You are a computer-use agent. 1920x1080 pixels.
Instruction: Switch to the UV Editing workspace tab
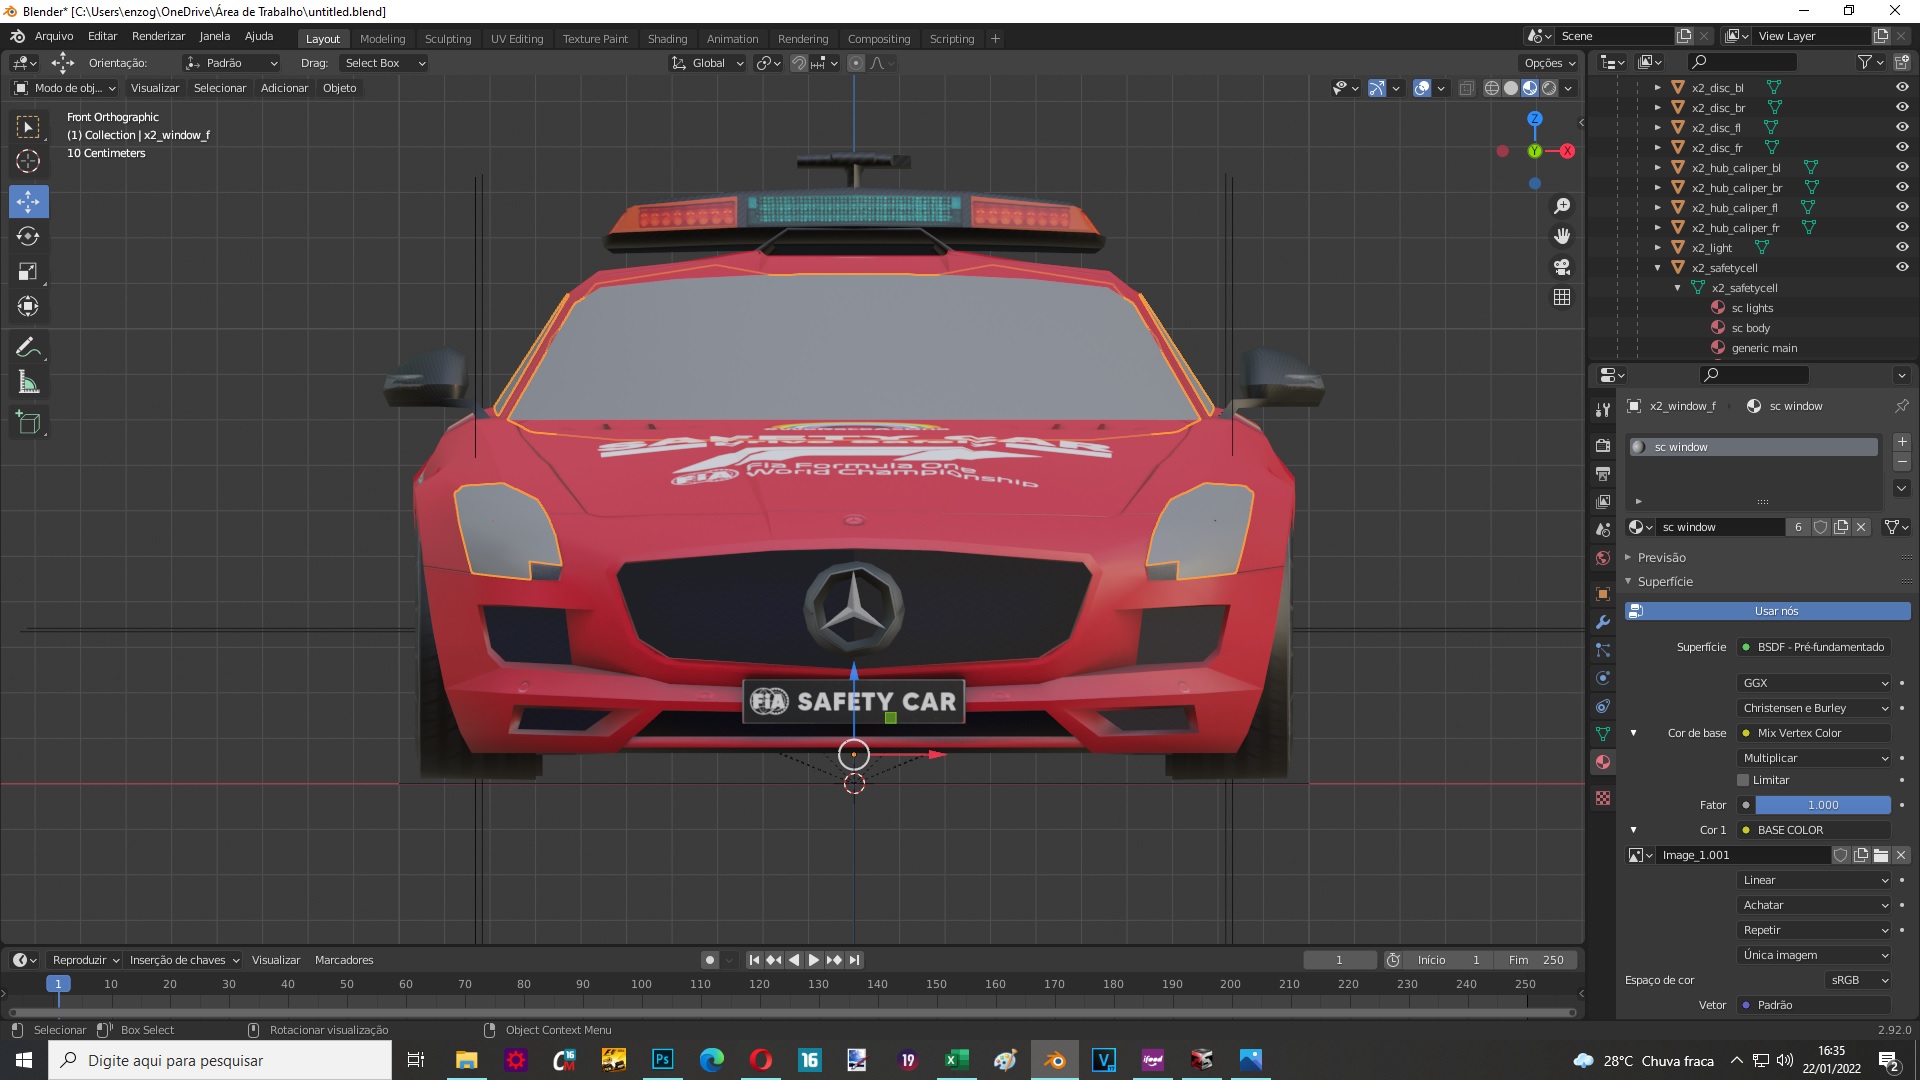click(517, 39)
